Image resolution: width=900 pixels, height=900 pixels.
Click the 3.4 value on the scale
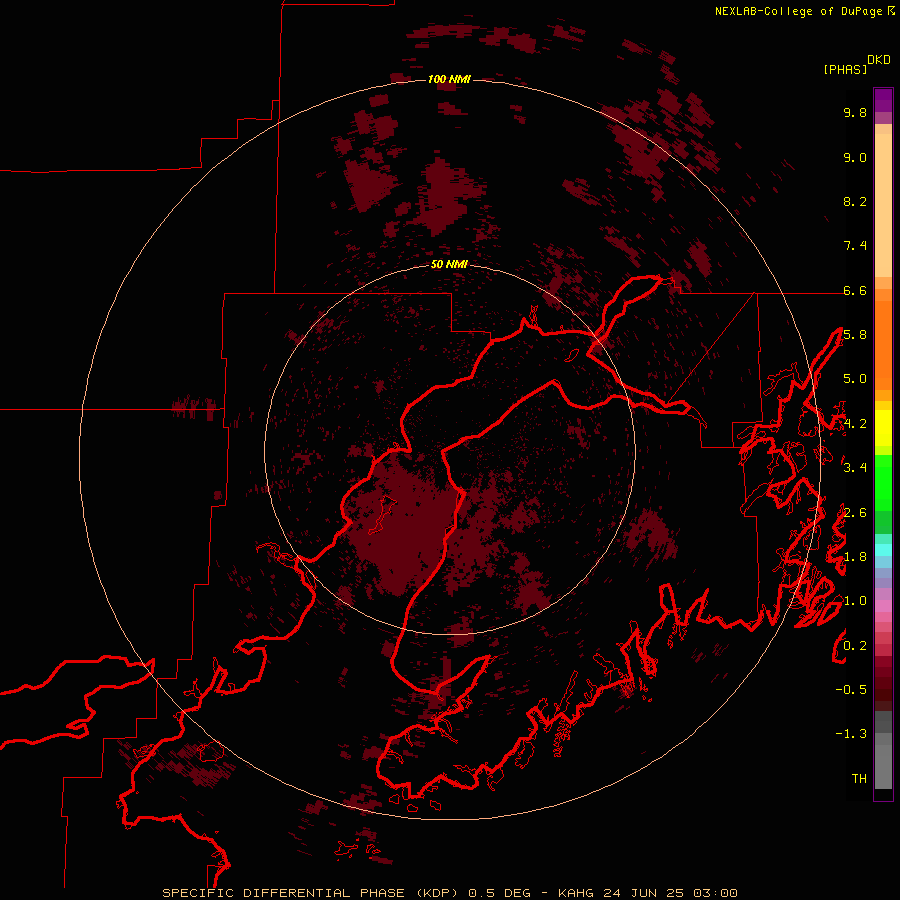(855, 468)
